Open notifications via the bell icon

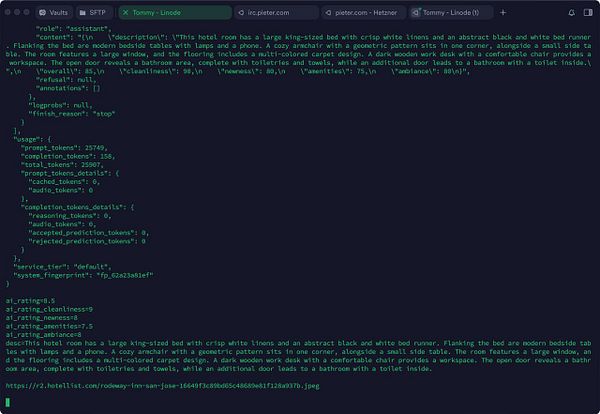tap(571, 13)
